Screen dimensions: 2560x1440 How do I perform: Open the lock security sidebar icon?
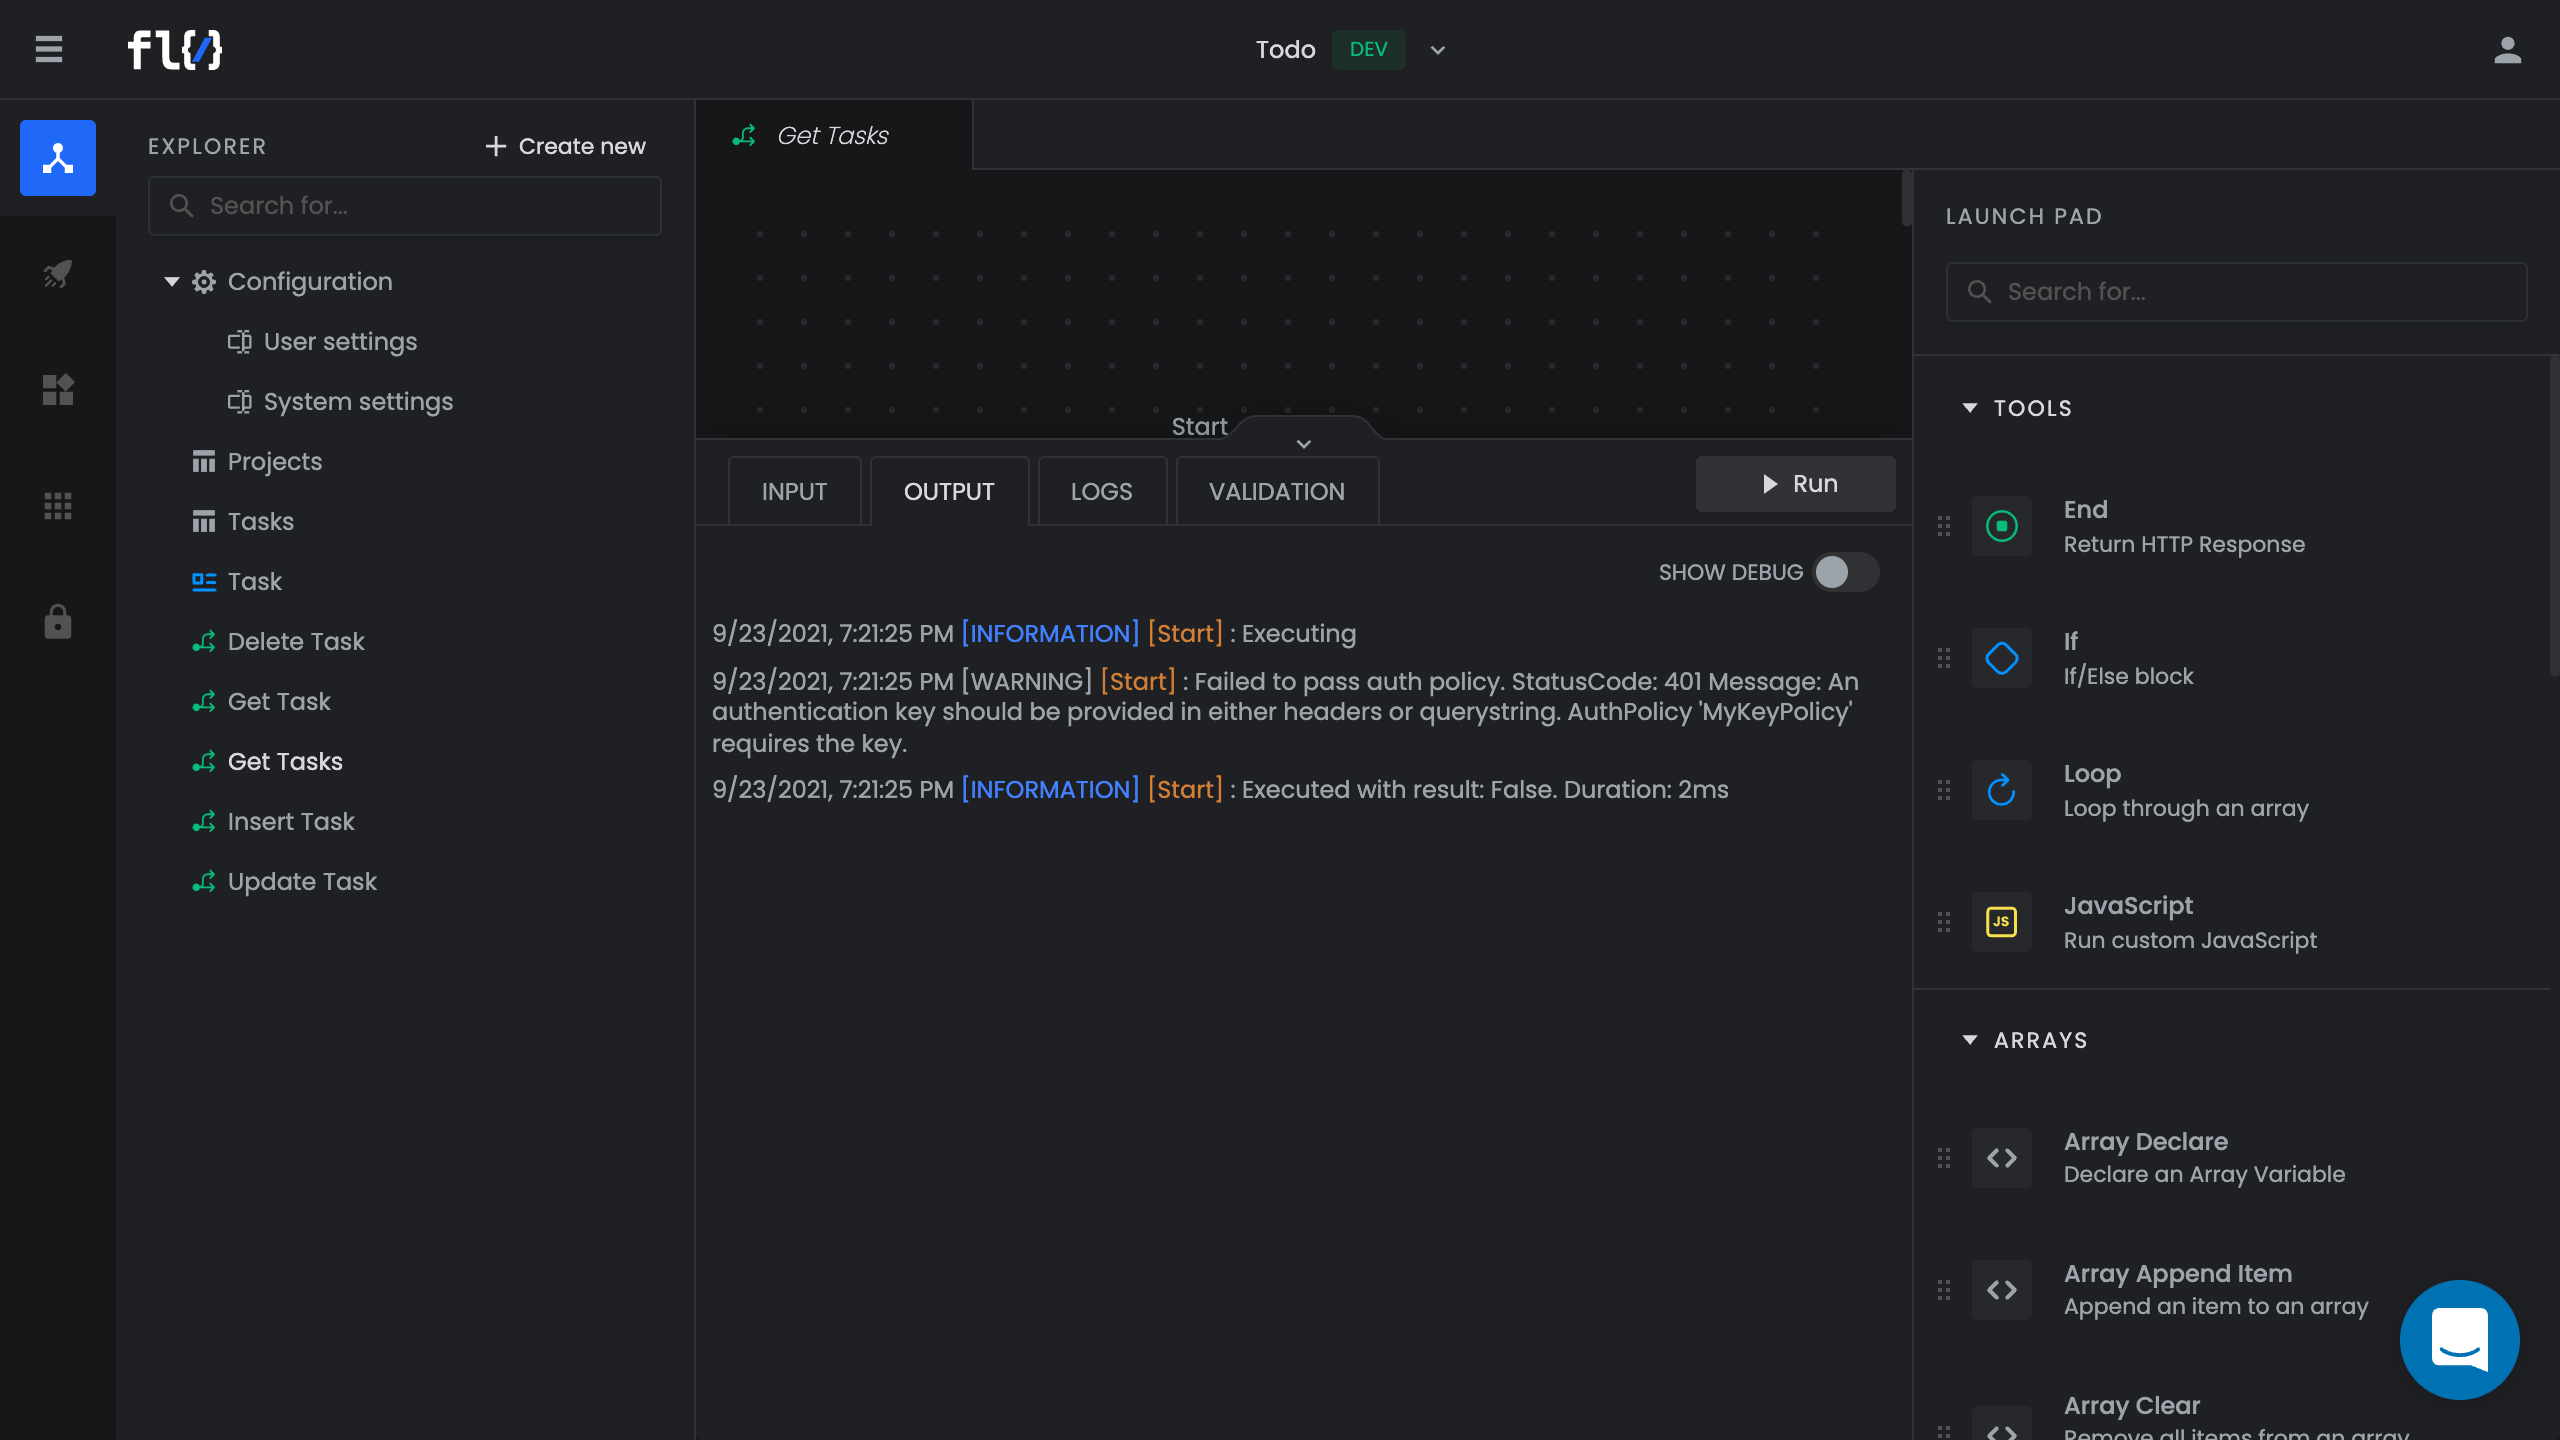pyautogui.click(x=58, y=622)
